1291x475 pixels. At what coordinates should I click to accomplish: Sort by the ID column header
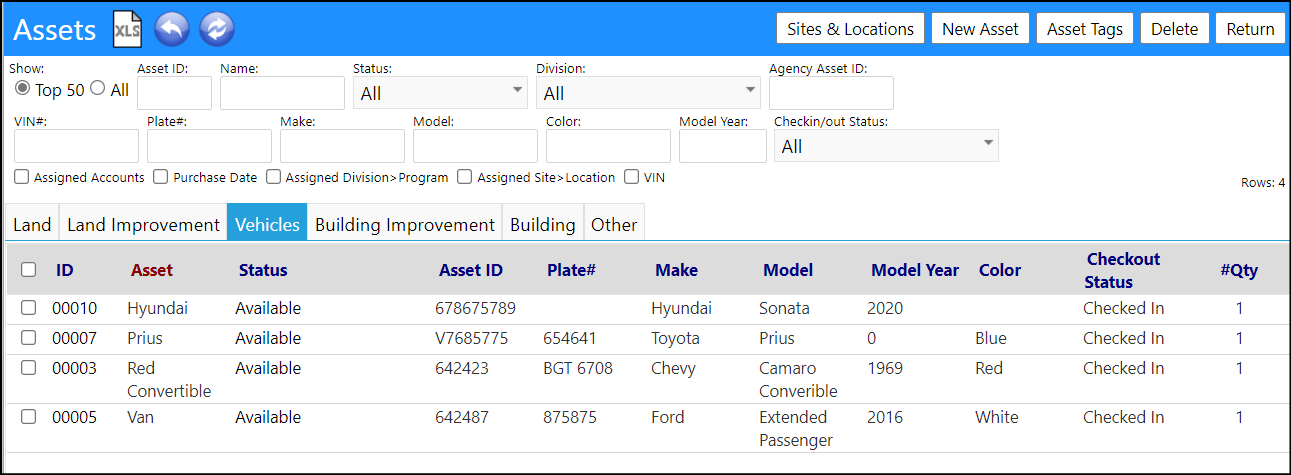pos(65,270)
